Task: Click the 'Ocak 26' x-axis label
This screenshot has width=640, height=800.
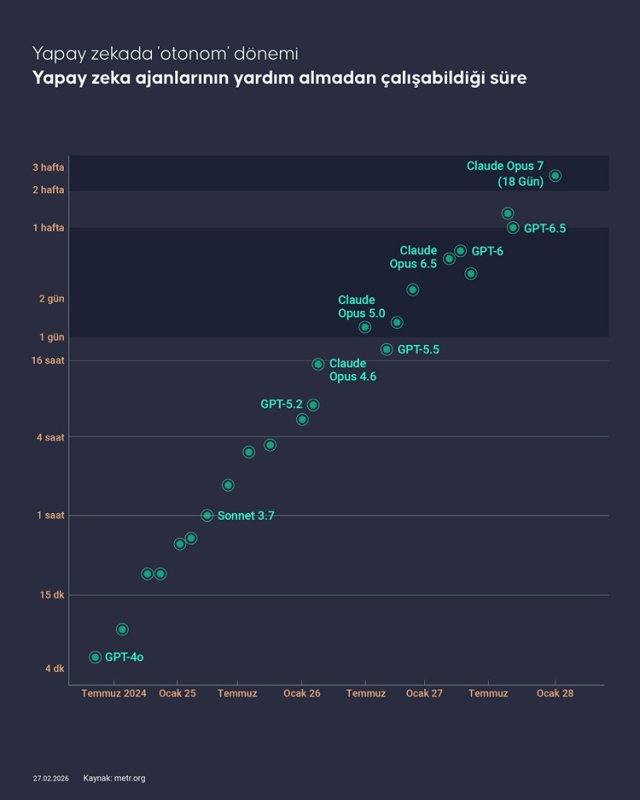Action: pos(302,693)
